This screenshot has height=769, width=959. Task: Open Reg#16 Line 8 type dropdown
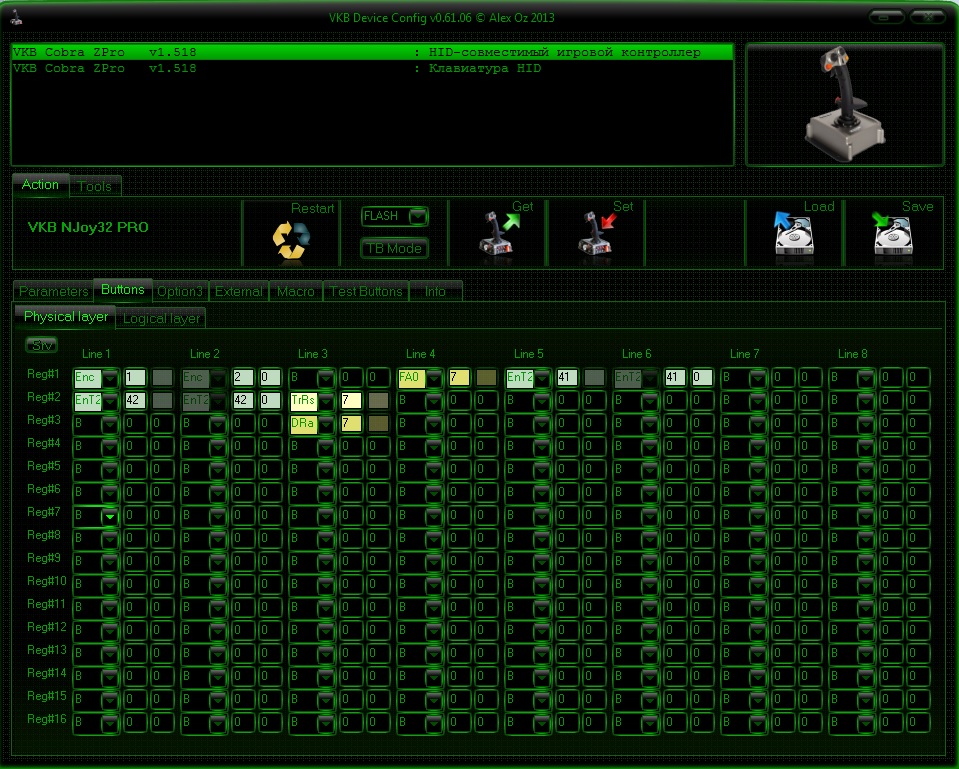(x=865, y=723)
